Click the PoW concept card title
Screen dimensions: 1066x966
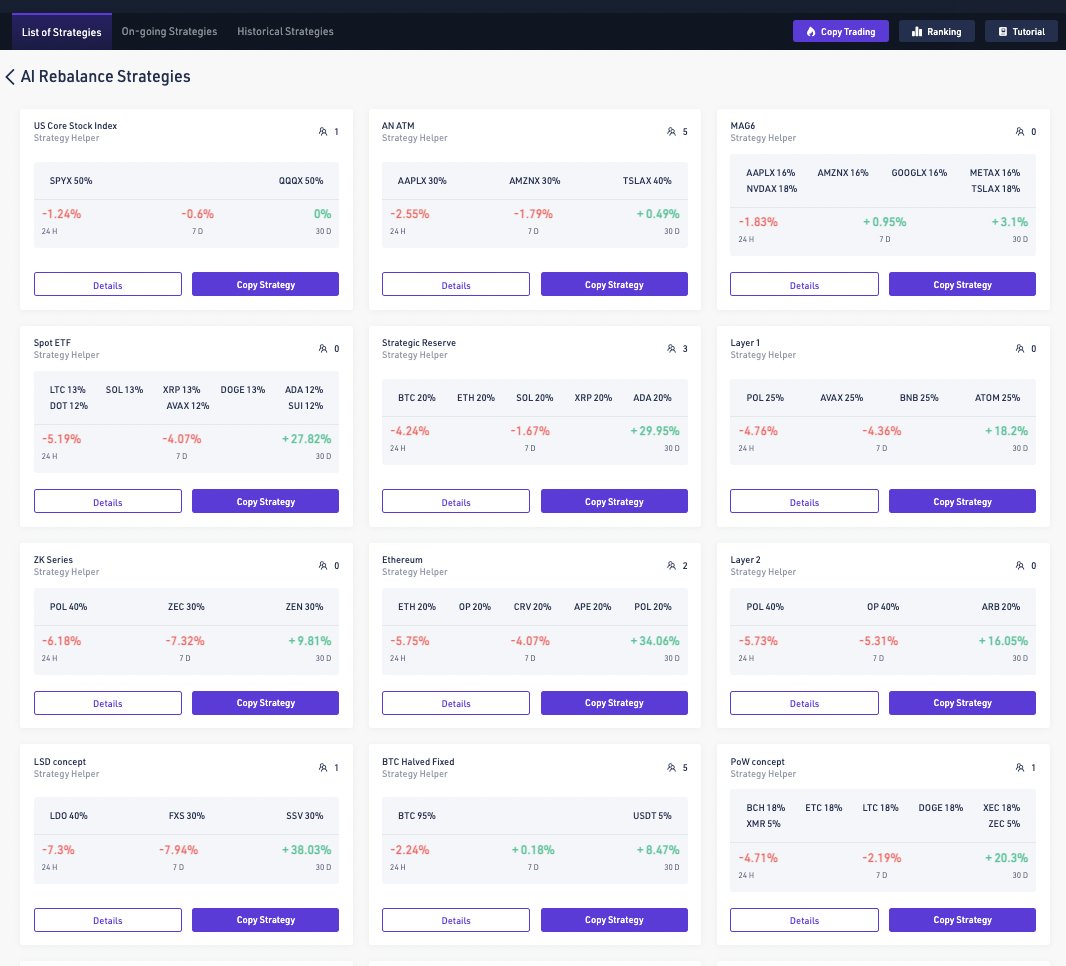(757, 761)
